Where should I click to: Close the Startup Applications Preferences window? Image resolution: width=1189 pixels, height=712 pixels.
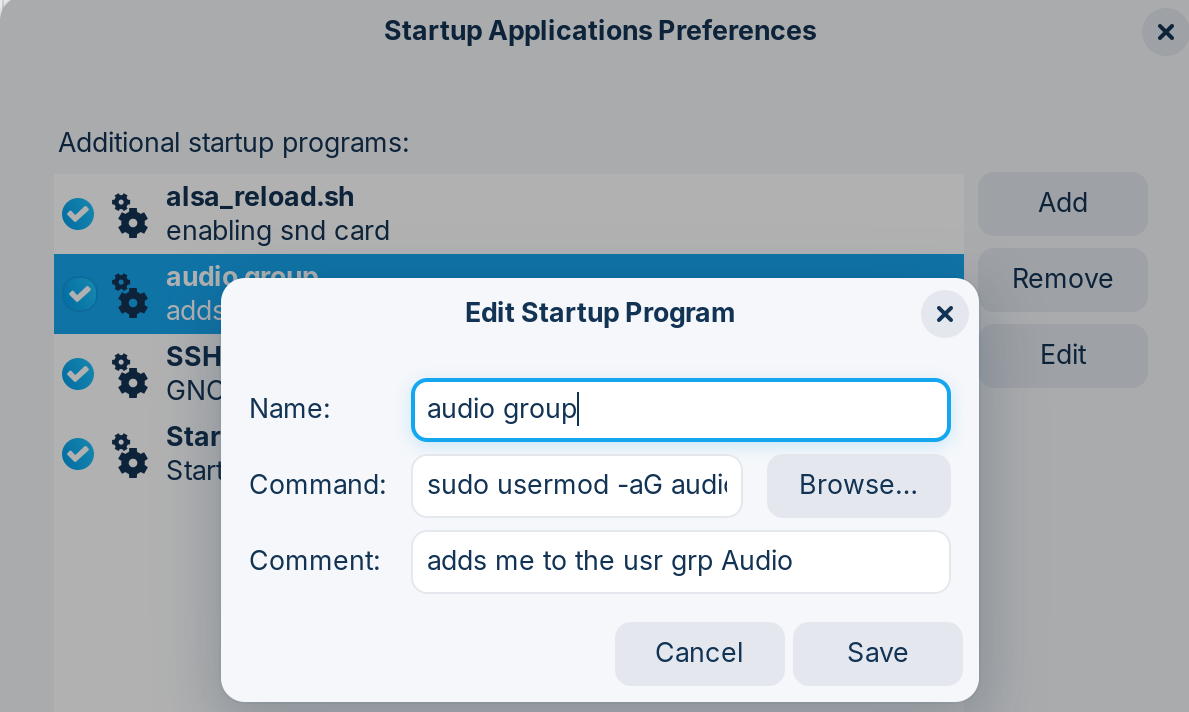pos(1165,32)
